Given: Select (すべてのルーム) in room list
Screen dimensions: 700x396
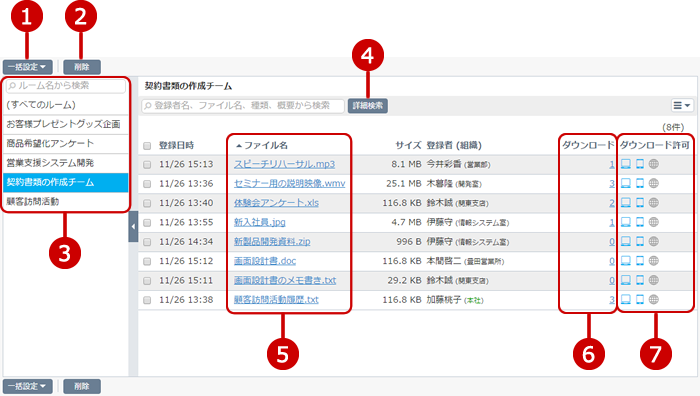Looking at the screenshot, I should point(66,105).
